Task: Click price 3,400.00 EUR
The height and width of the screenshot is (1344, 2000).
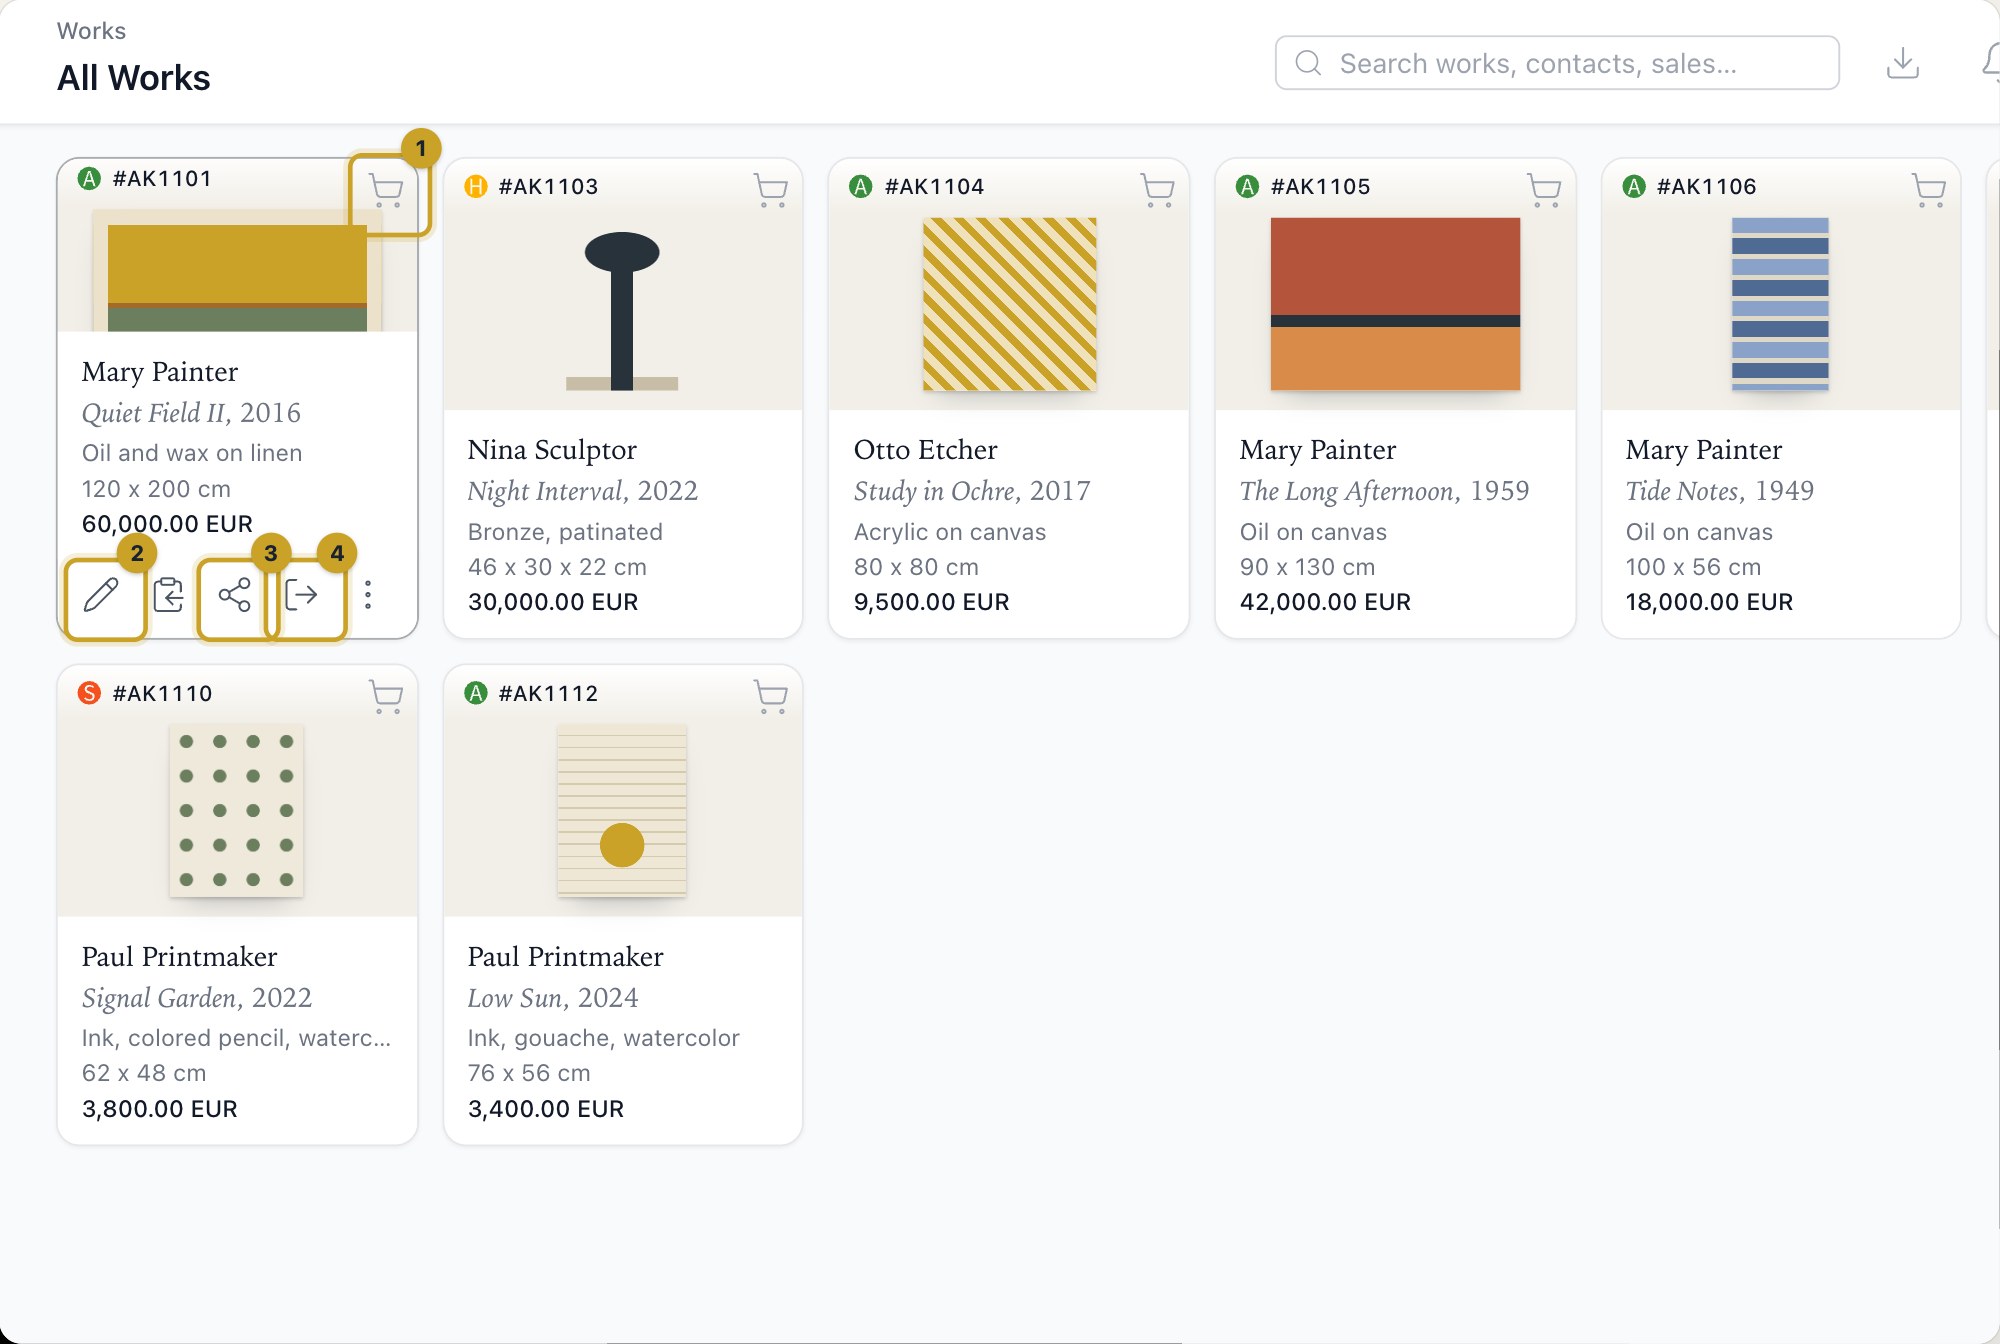Action: [546, 1109]
